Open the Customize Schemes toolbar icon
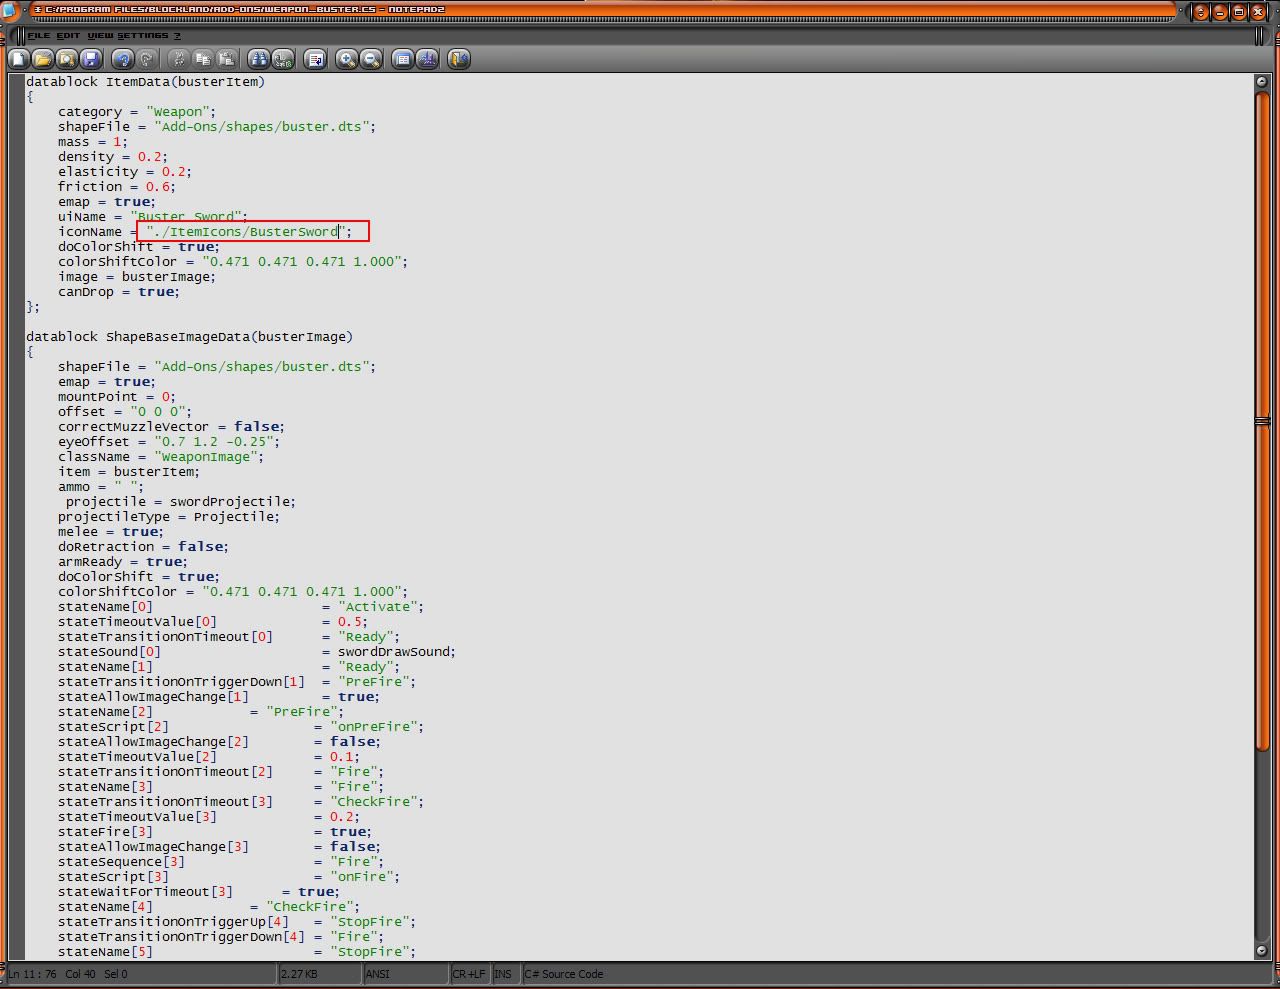Screen dimensions: 1280x989 (x=426, y=60)
